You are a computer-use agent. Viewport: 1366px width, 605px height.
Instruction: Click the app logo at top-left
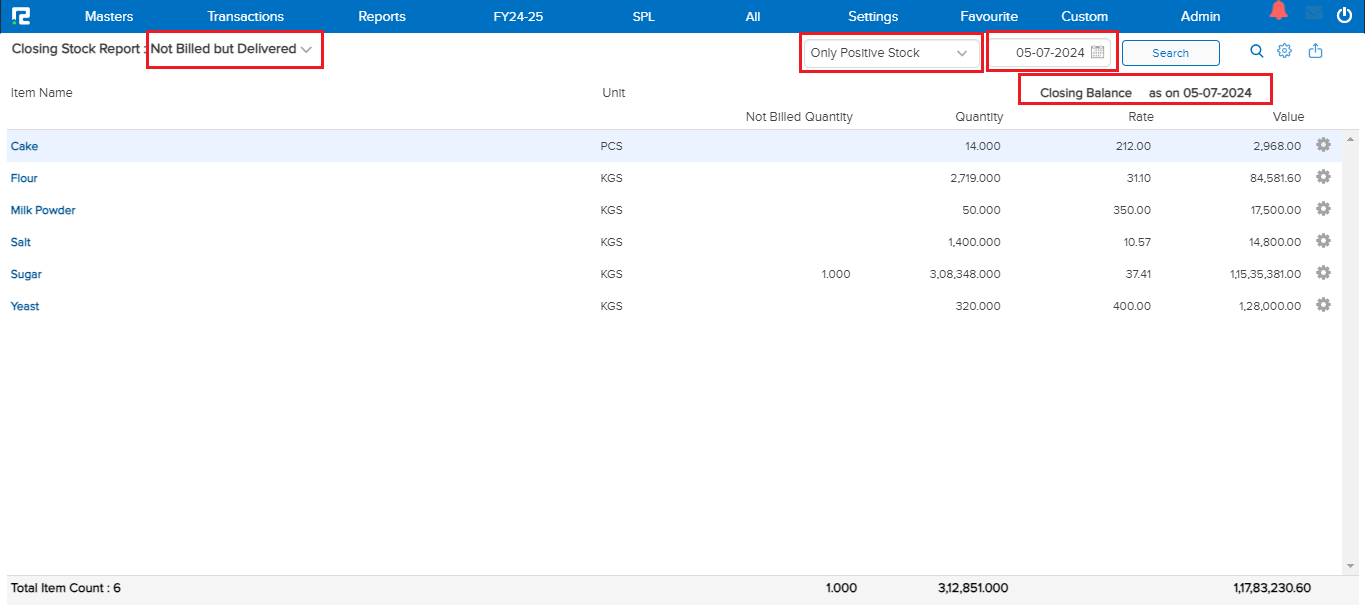point(20,16)
